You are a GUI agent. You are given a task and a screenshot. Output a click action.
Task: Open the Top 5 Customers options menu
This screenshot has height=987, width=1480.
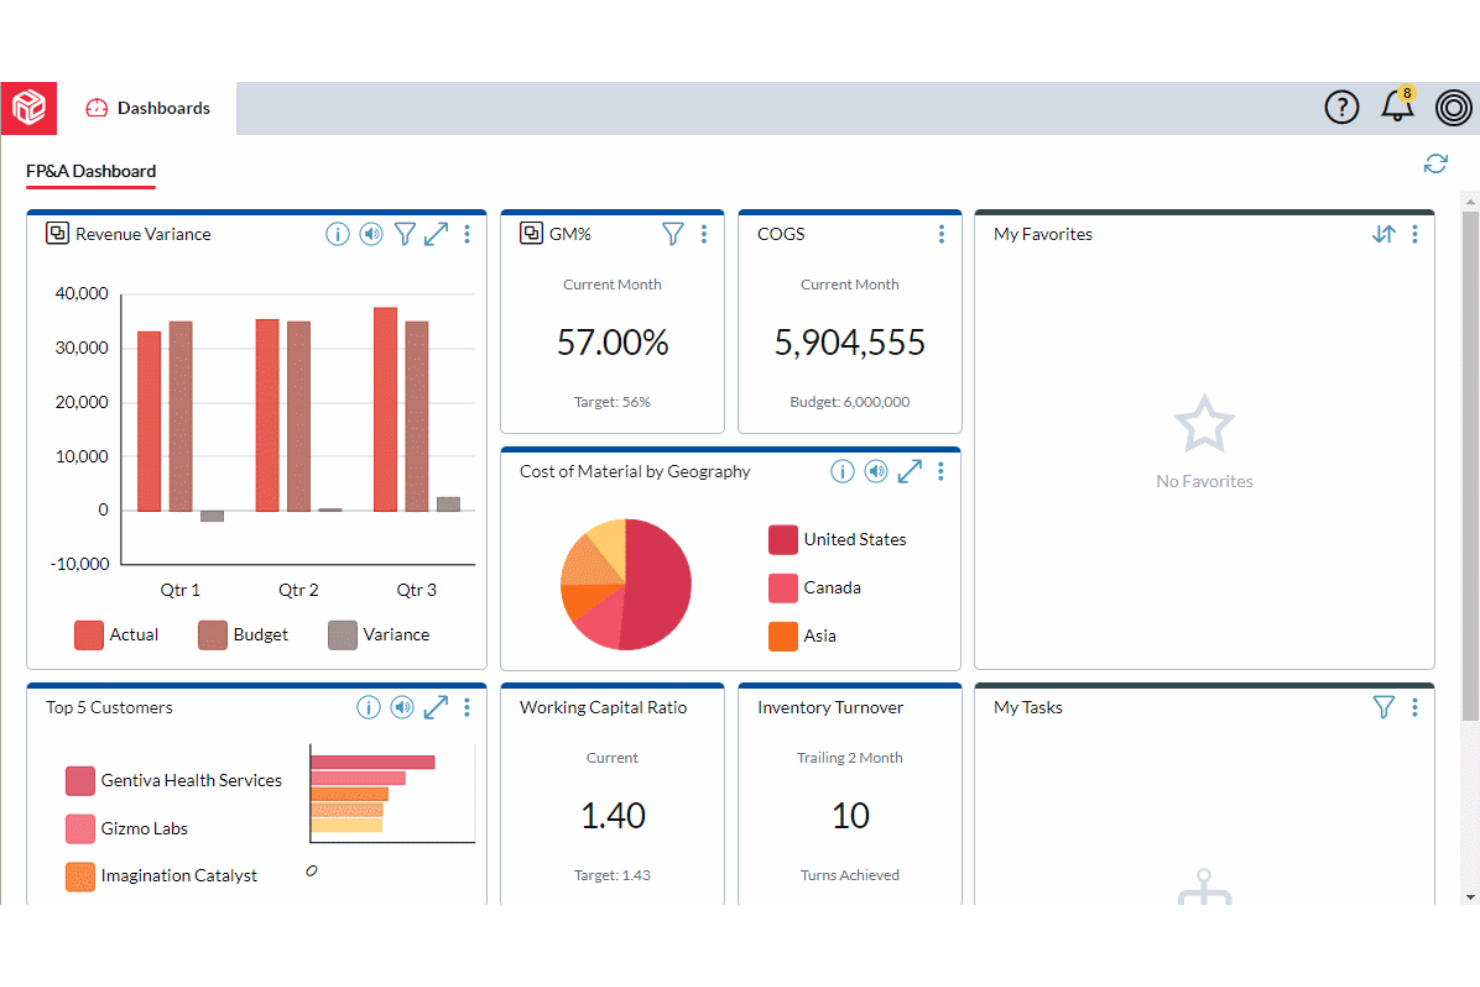(467, 708)
